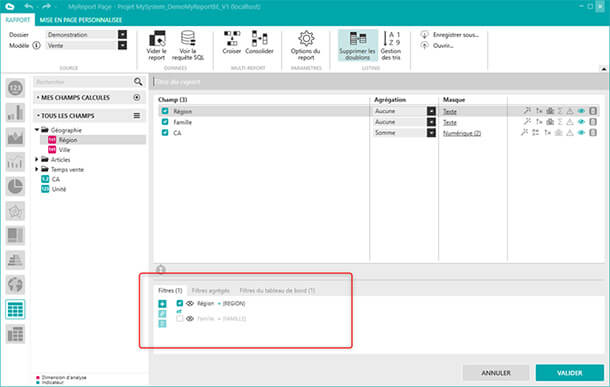Disable the Région filter checkbox
The image size is (610, 387).
179,303
